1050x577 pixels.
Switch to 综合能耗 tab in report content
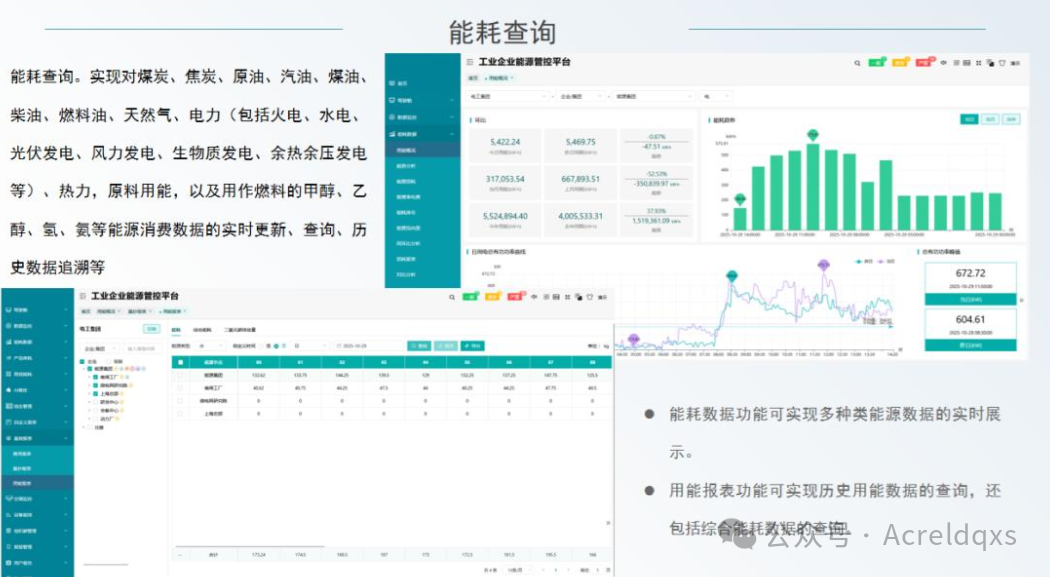point(202,330)
